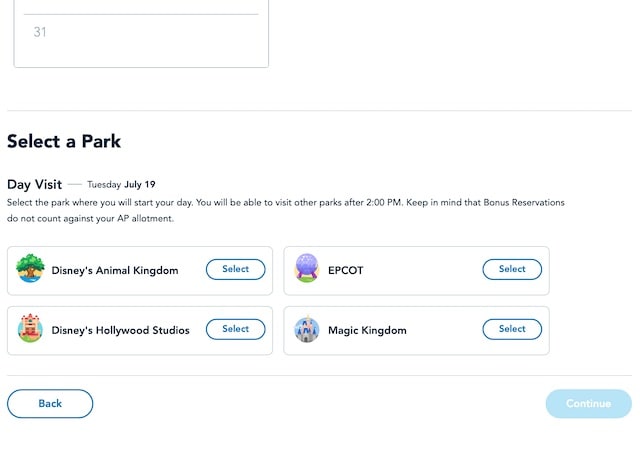Select Disney's Animal Kingdom park button

236,269
